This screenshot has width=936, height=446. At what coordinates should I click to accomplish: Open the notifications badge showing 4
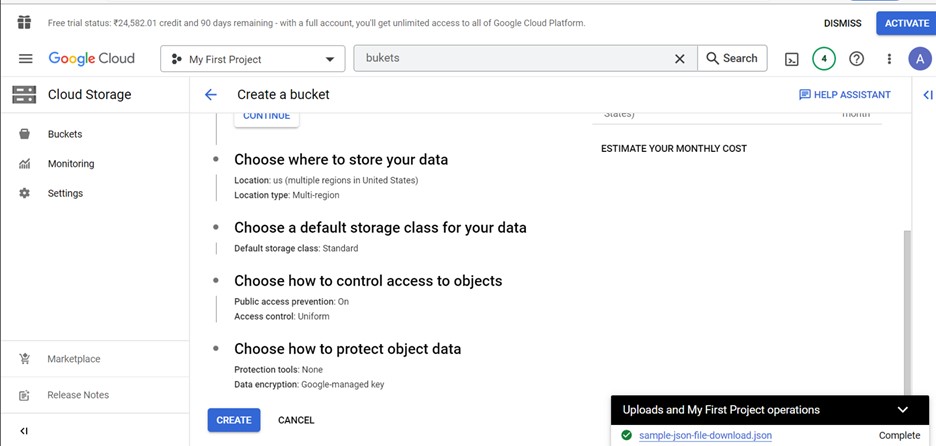point(824,59)
